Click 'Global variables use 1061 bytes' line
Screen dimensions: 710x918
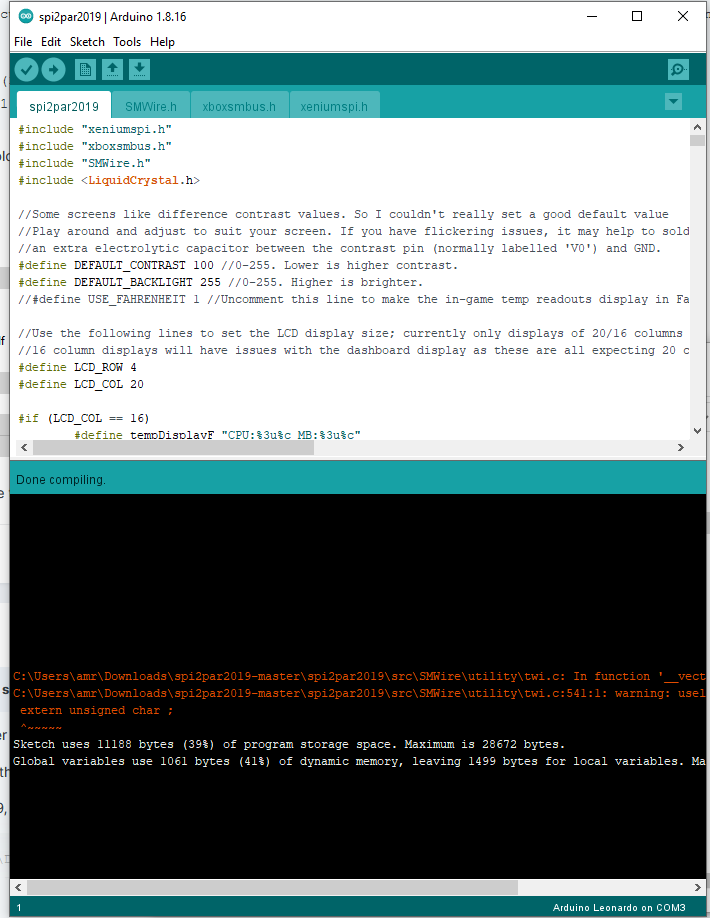[359, 761]
